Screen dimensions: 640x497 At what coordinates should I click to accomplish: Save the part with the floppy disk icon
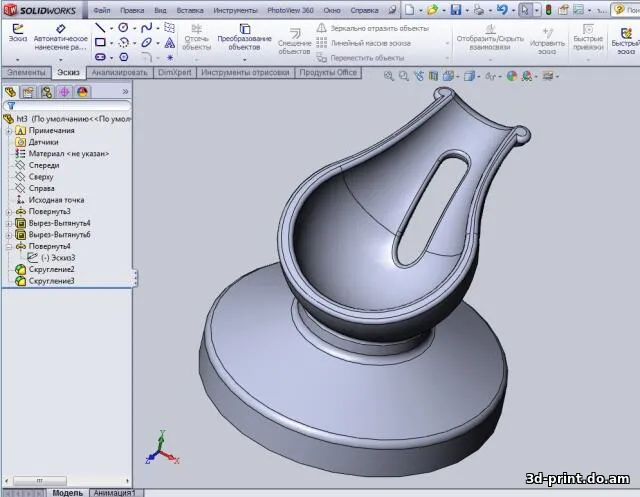click(x=456, y=9)
